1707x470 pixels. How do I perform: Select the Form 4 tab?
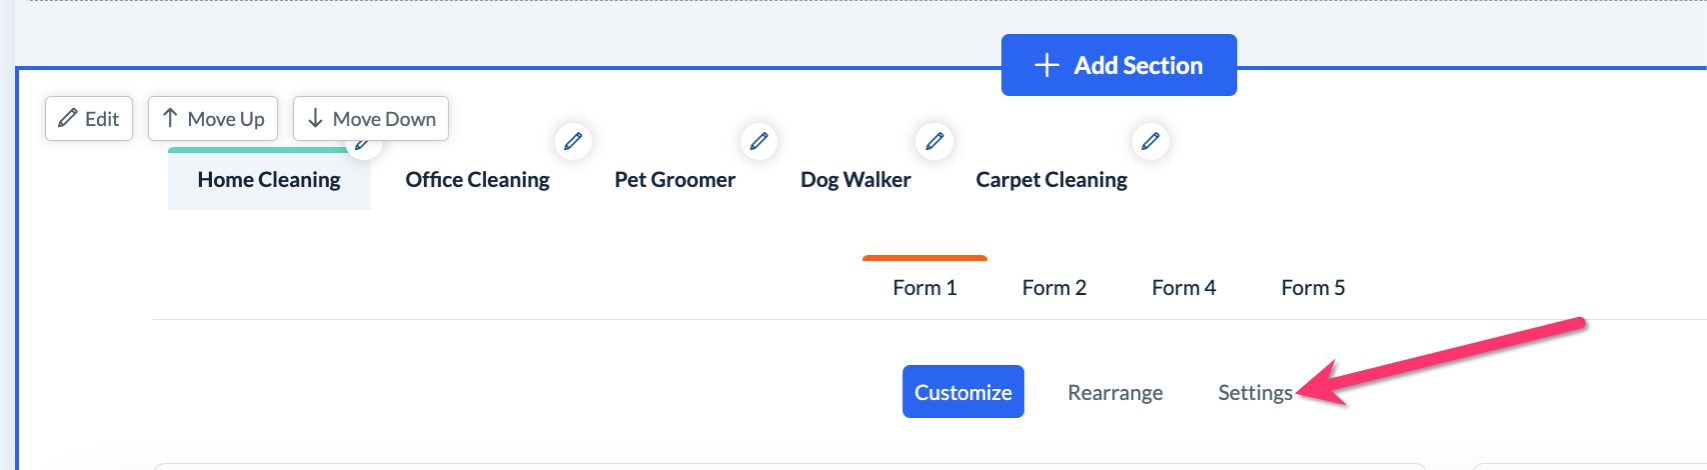click(1184, 288)
